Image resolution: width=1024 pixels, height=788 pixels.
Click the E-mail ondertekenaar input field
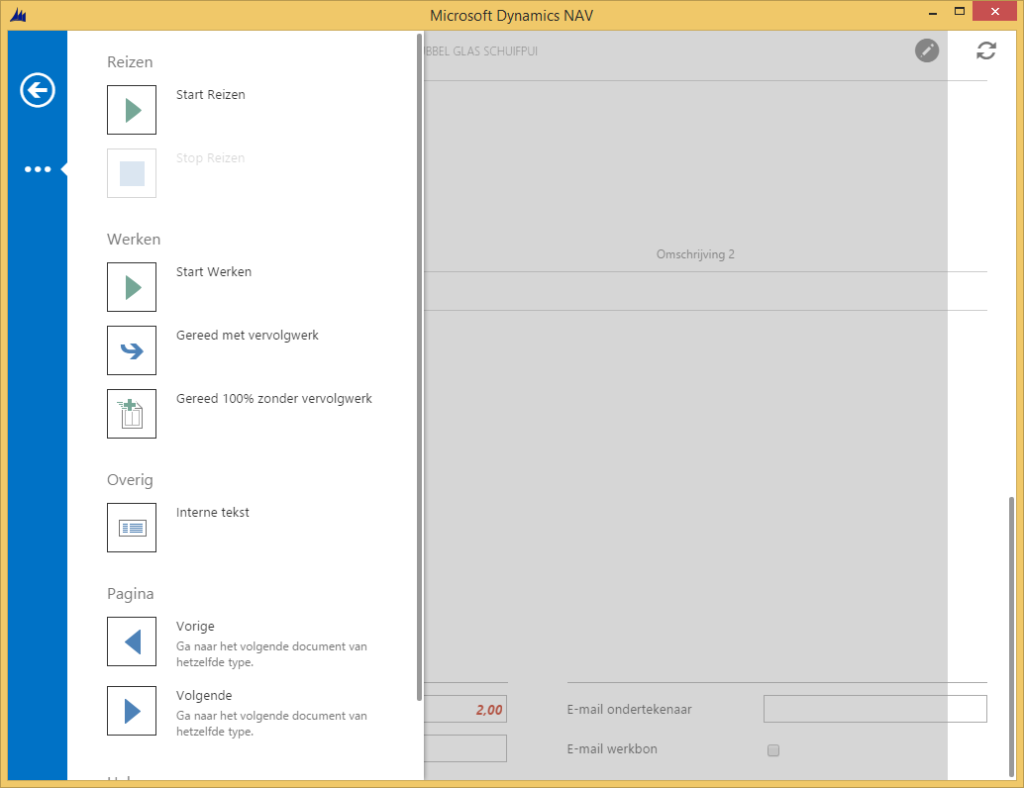(x=874, y=709)
